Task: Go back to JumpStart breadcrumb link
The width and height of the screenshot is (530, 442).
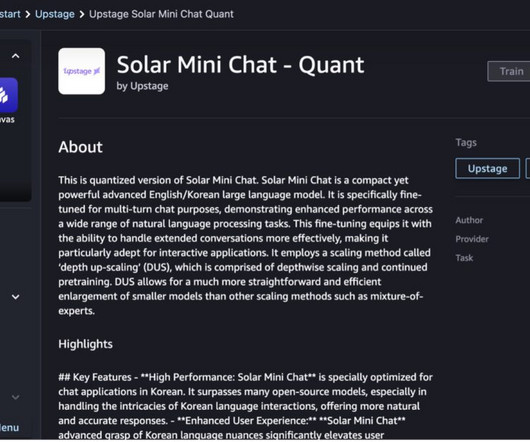Action: [10, 14]
